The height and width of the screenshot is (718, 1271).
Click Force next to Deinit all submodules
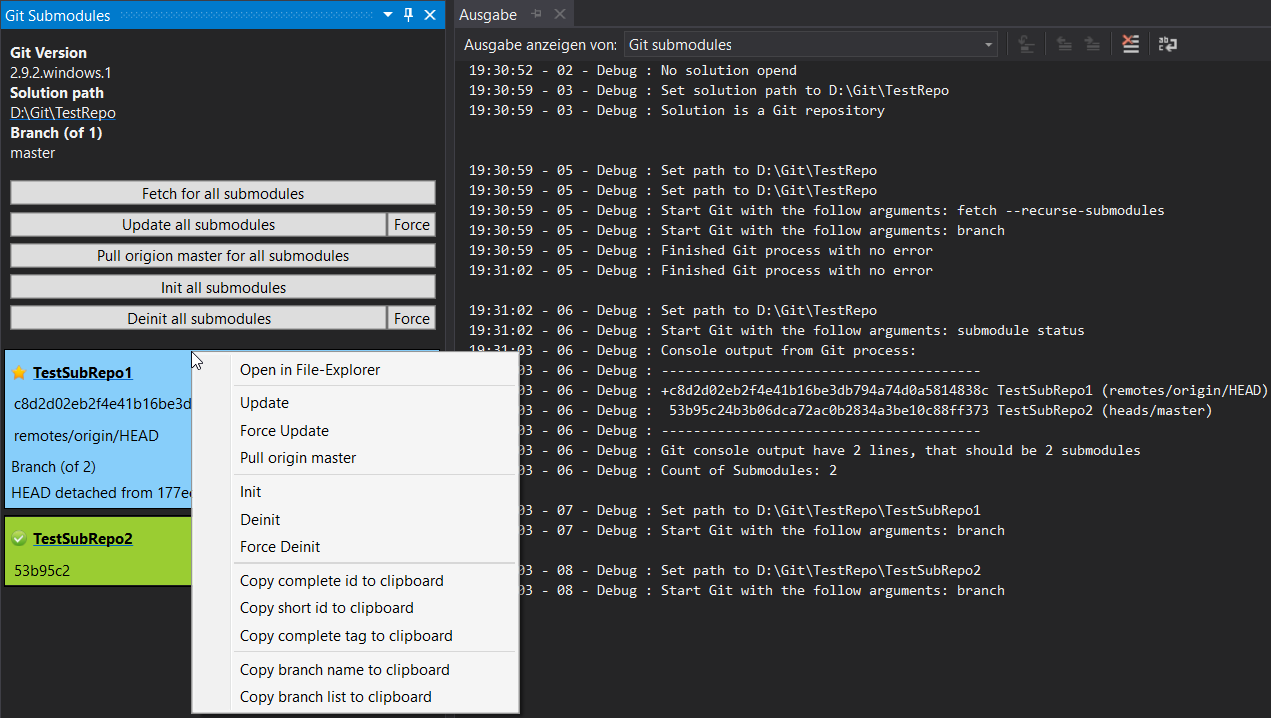[x=411, y=318]
